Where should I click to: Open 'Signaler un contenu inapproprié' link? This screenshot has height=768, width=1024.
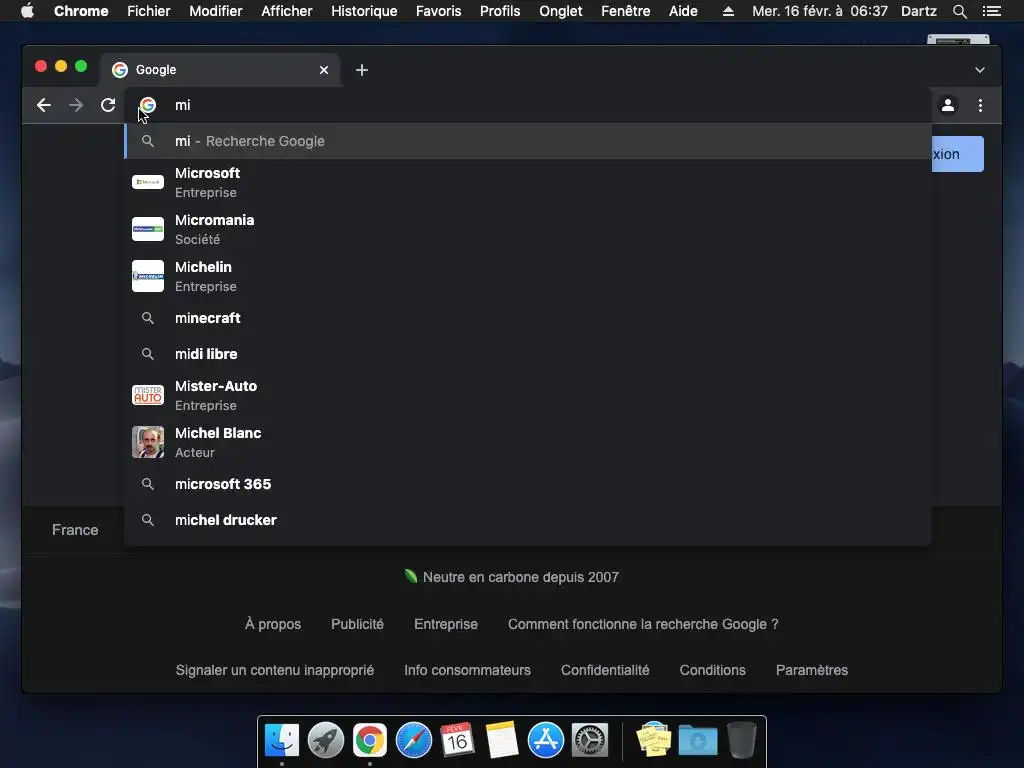coord(275,670)
